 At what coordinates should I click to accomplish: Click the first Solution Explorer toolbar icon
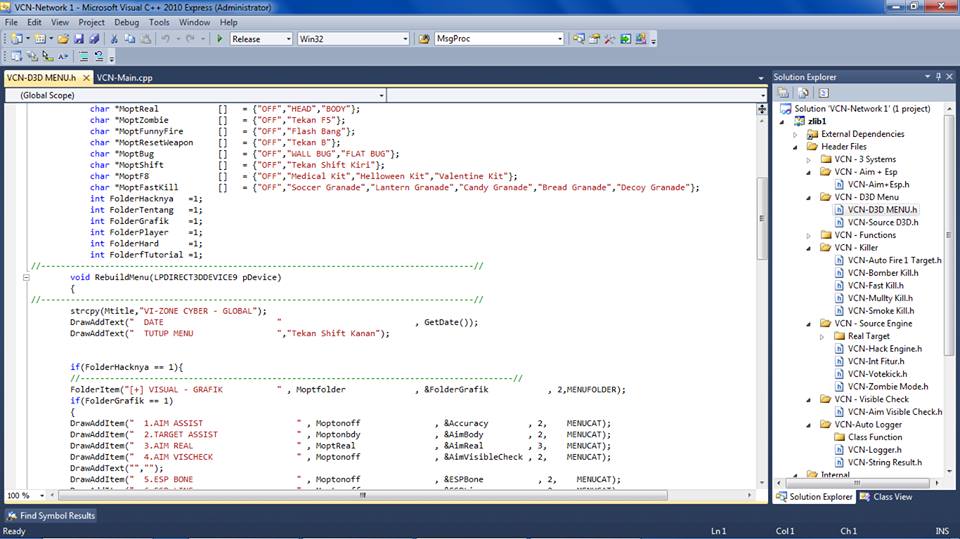coord(783,92)
